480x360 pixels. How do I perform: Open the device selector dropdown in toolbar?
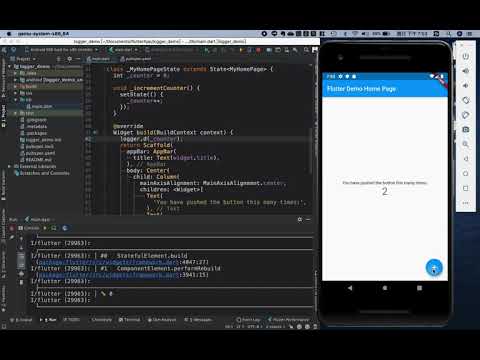(62, 50)
